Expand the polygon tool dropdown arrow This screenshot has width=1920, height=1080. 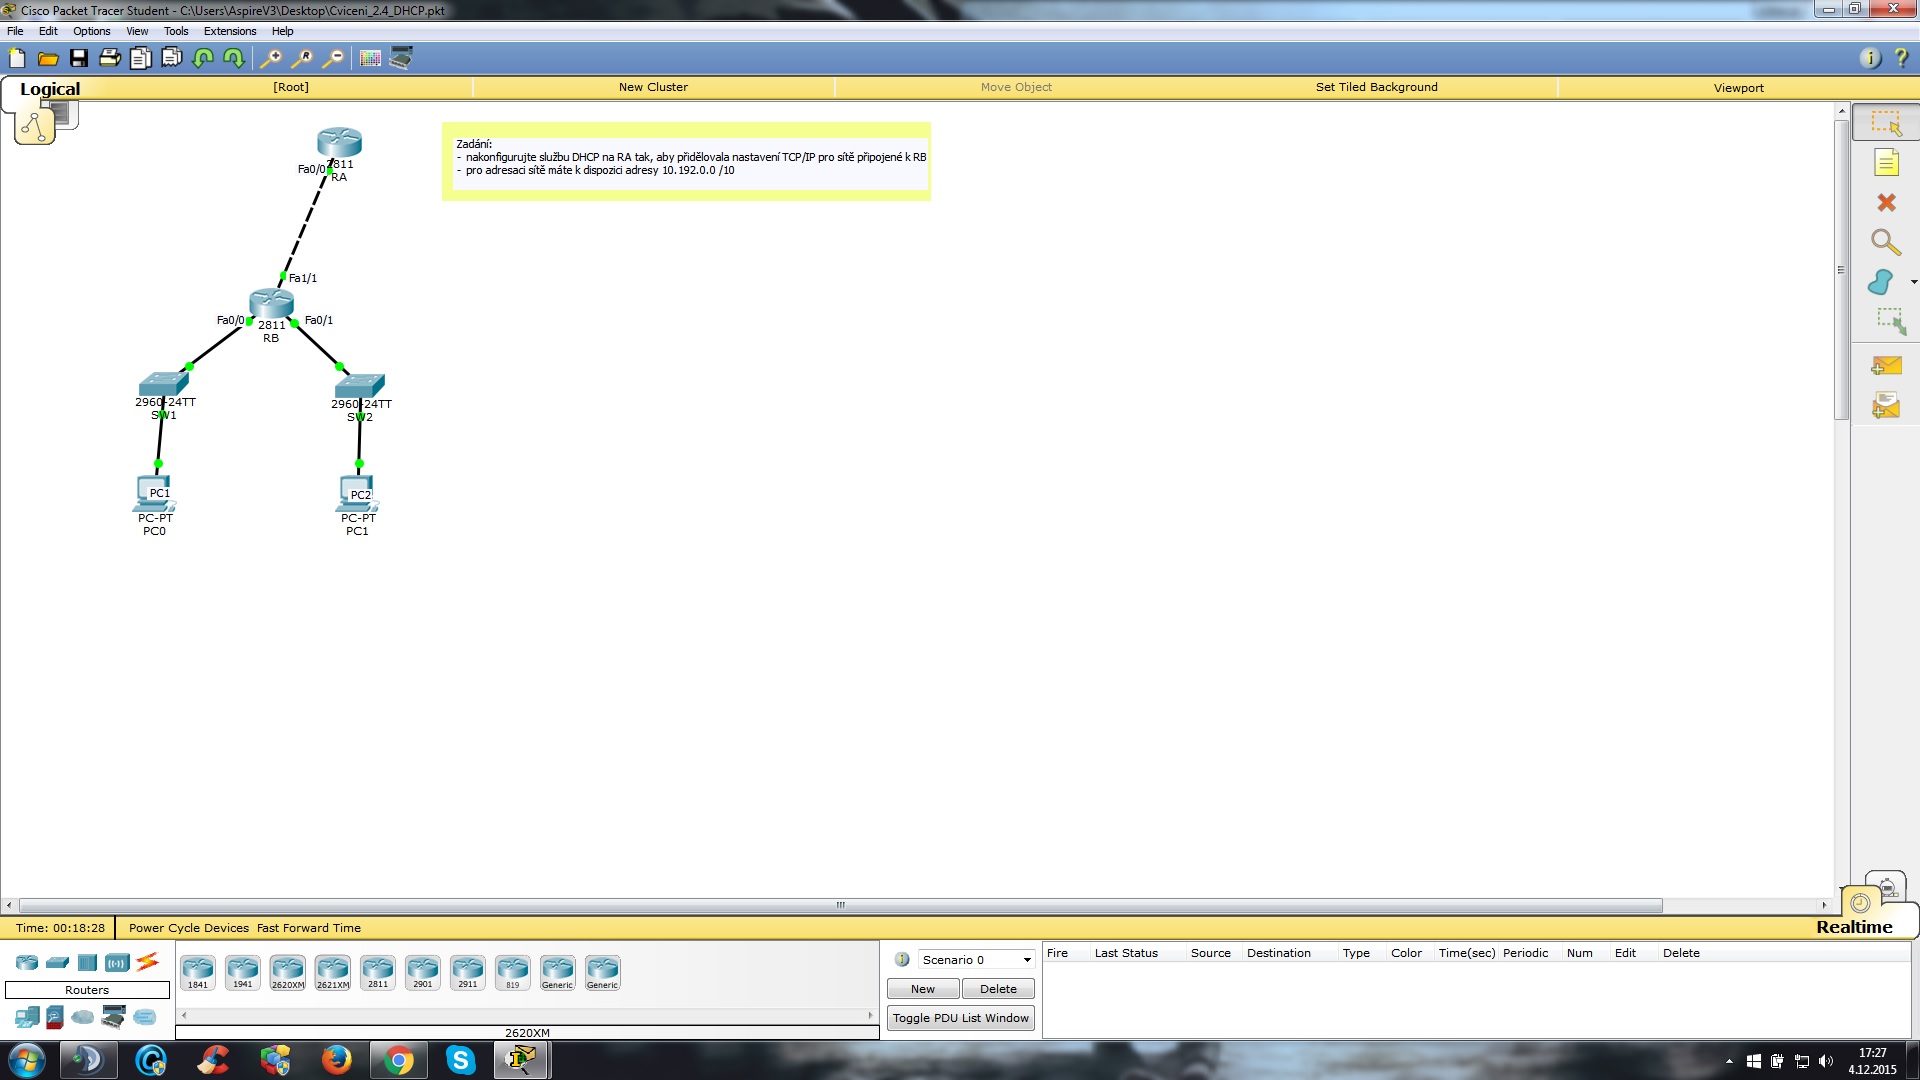pyautogui.click(x=1914, y=282)
